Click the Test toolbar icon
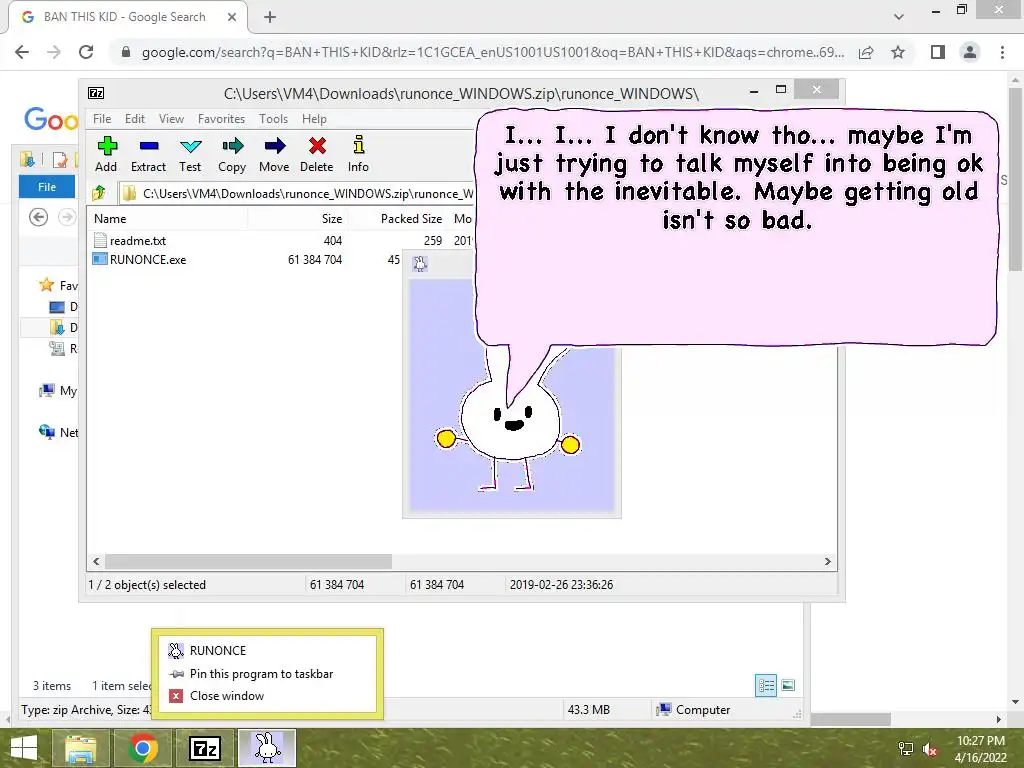The width and height of the screenshot is (1024, 768). (190, 154)
